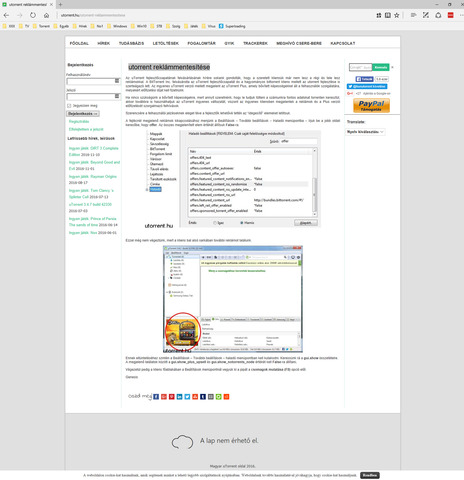This screenshot has height=480, width=464.
Task: Open the Torrent bookmarks folder
Action: click(x=41, y=26)
